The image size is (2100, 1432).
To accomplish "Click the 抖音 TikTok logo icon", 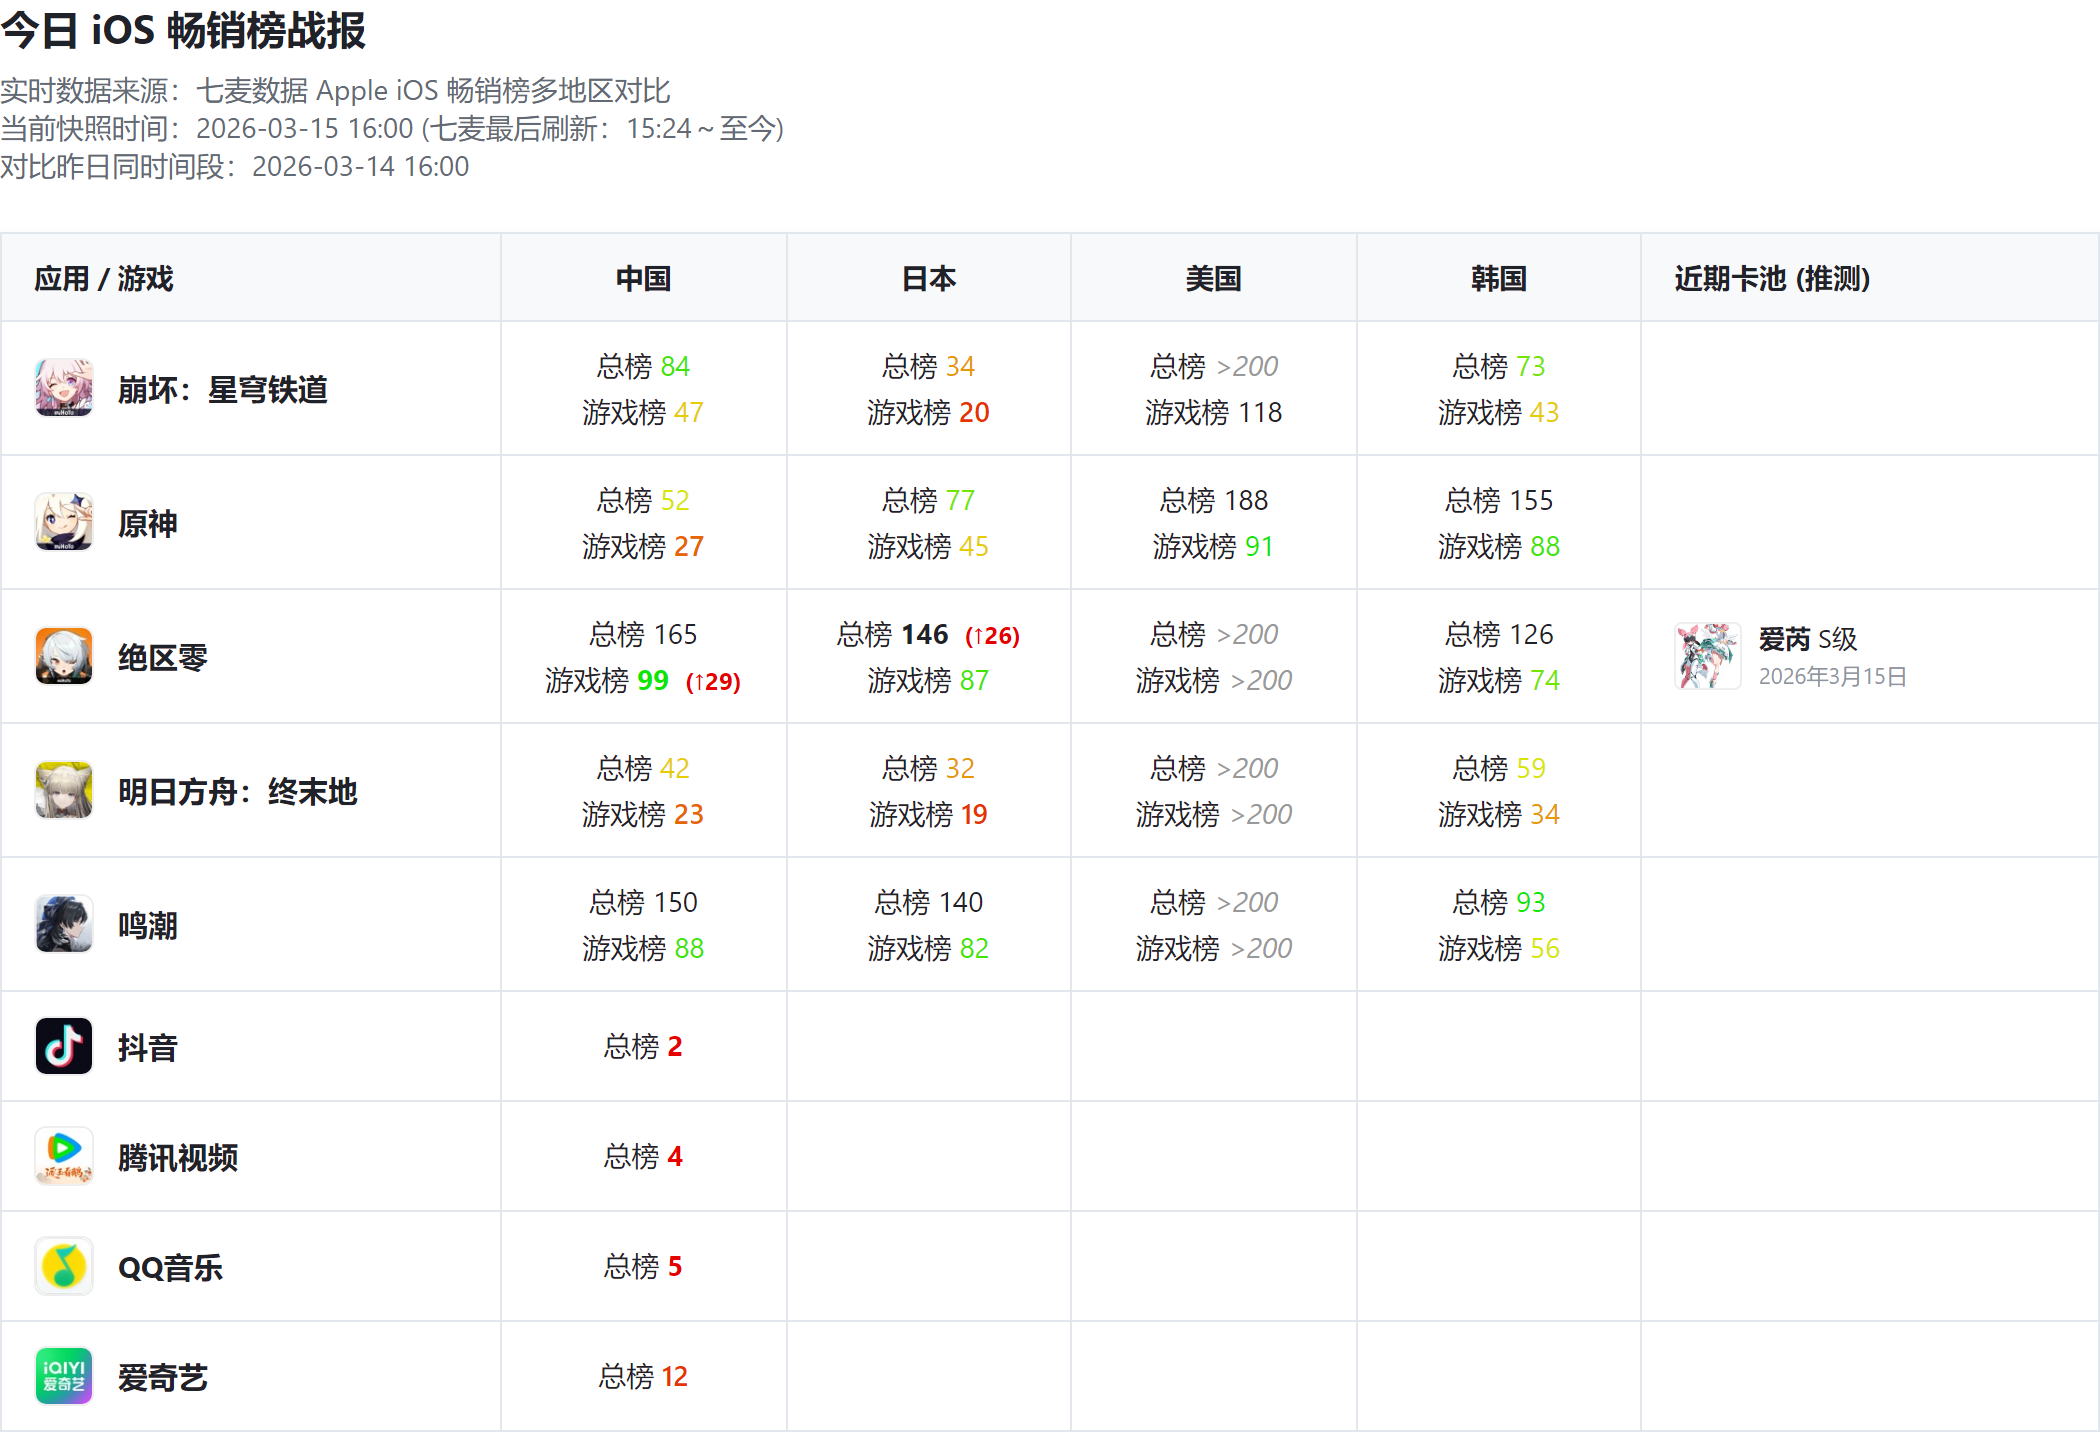I will [x=64, y=1046].
